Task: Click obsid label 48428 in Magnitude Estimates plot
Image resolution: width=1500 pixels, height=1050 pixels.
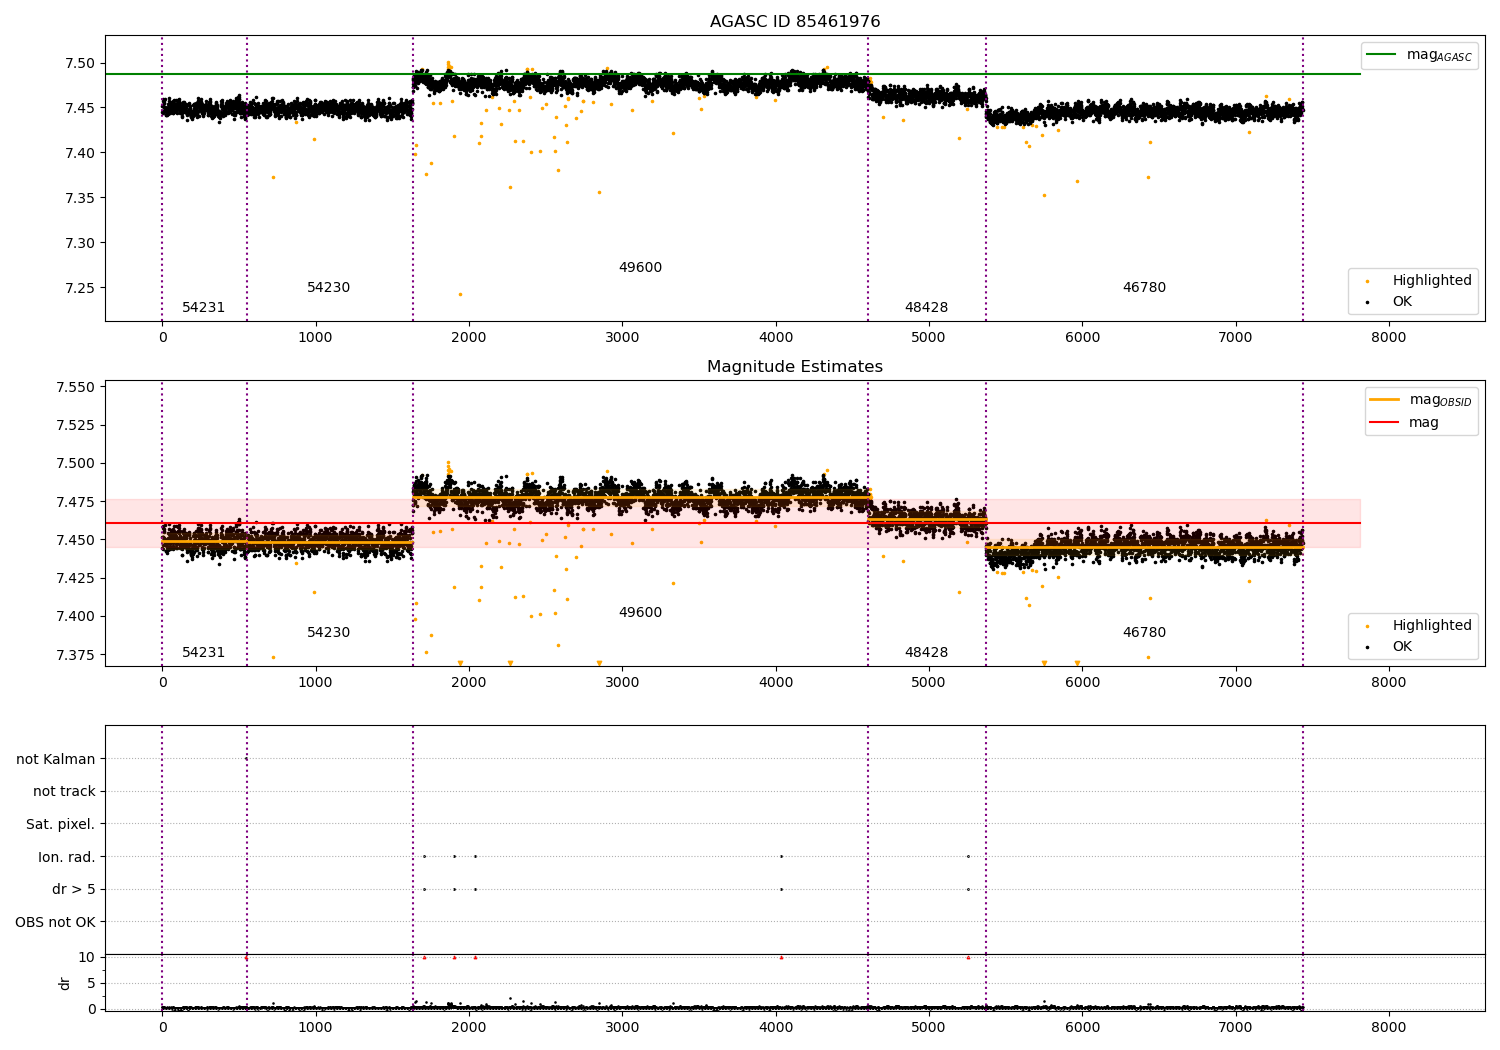Action: point(926,653)
